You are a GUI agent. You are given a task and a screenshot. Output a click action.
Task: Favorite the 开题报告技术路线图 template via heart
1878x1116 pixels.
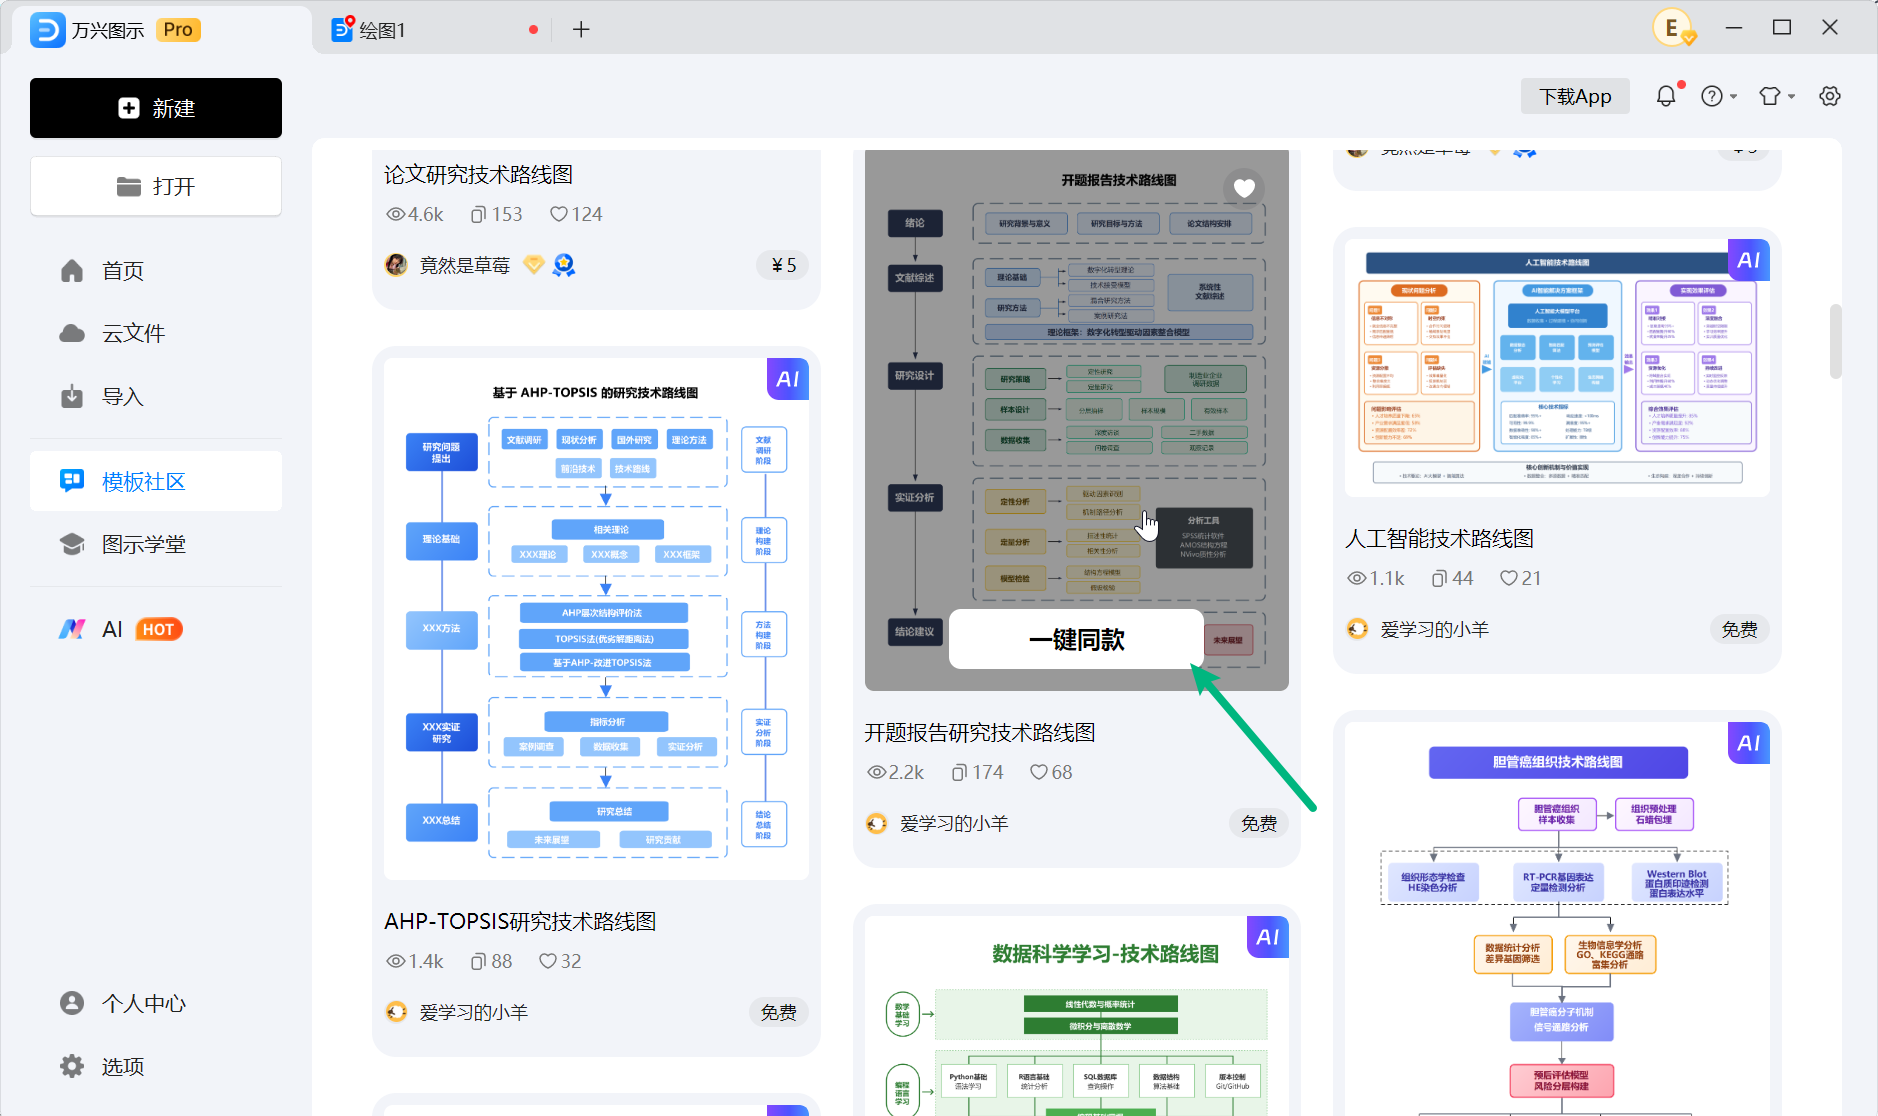click(1244, 188)
